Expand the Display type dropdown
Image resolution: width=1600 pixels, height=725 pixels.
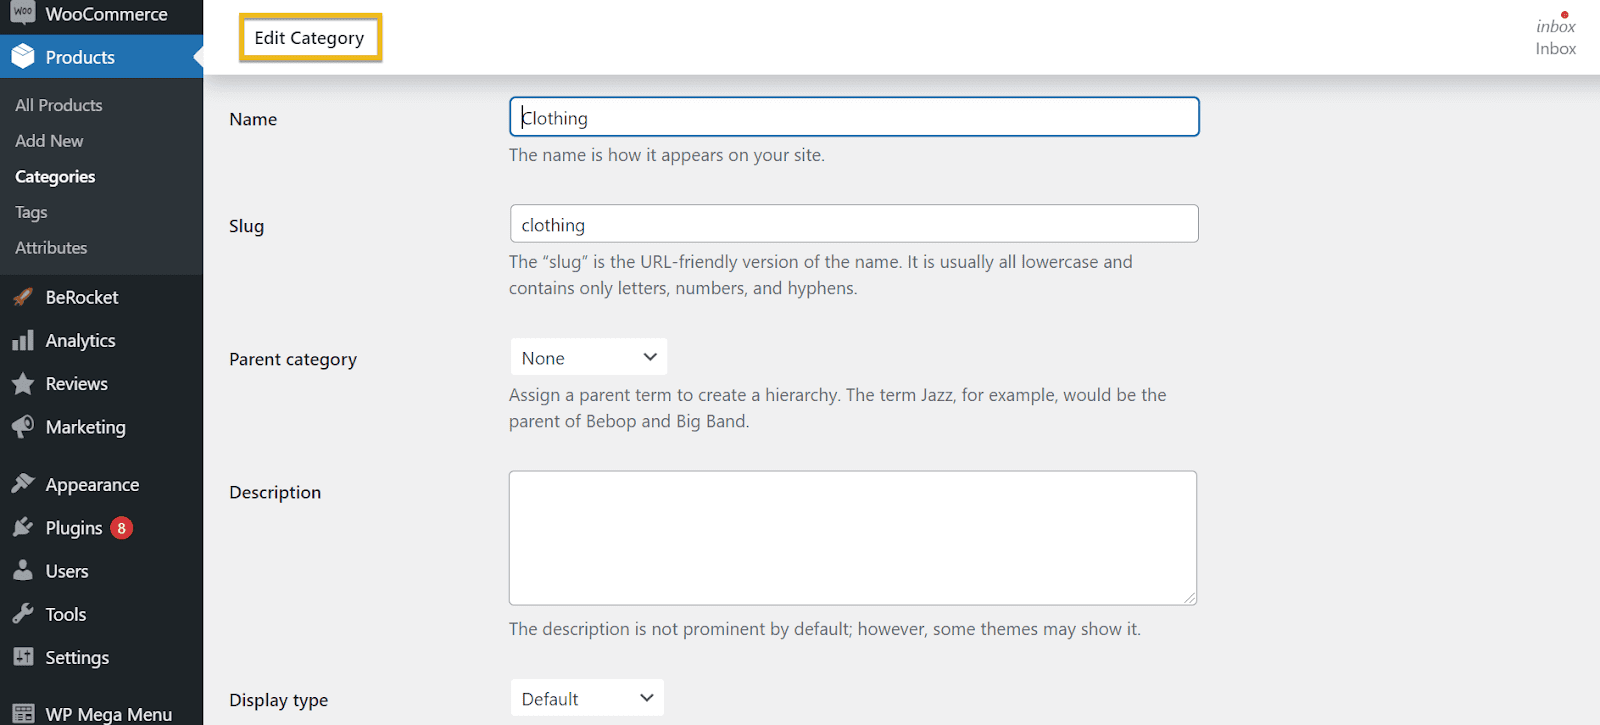tap(587, 698)
